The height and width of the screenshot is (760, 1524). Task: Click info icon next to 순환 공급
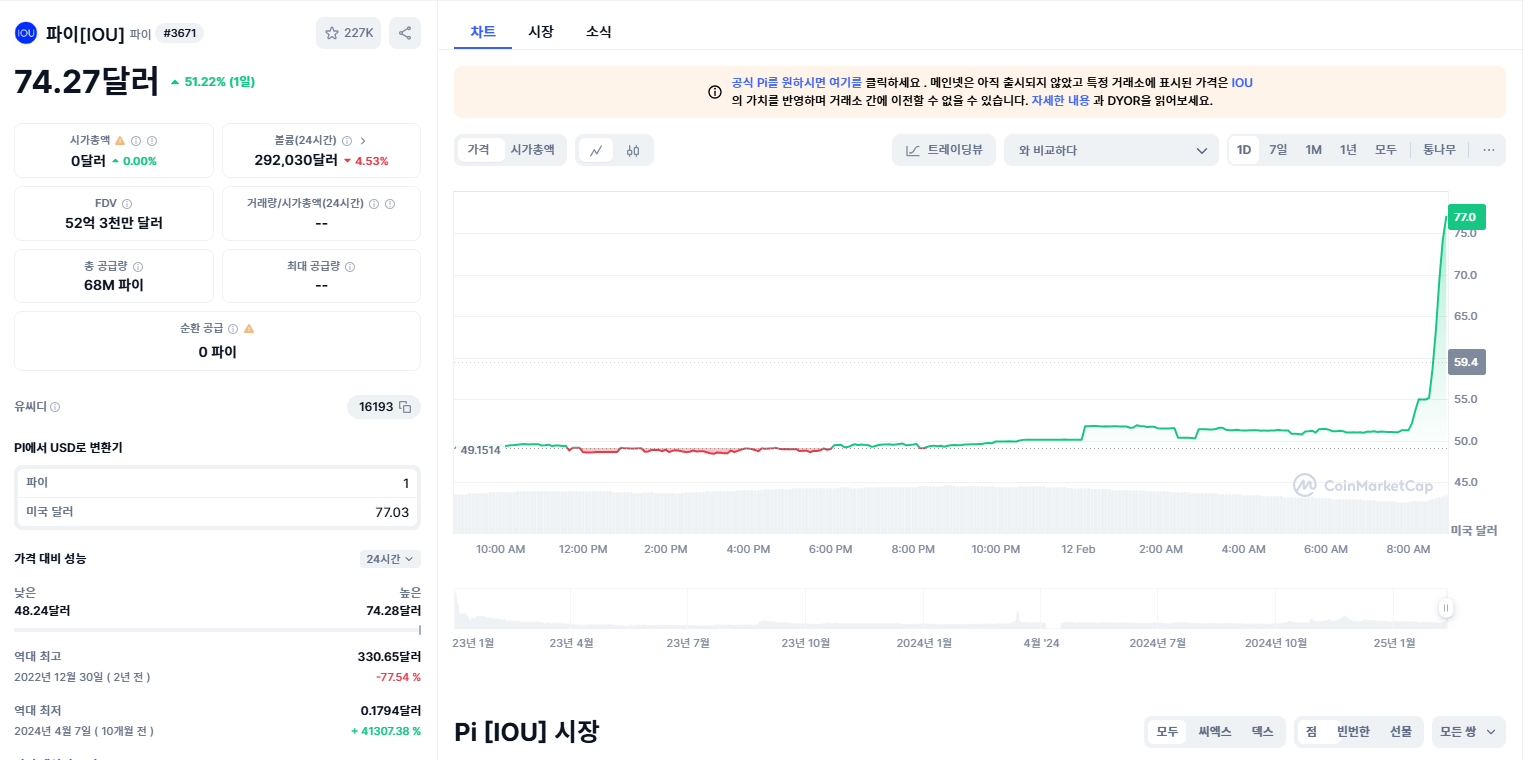coord(233,329)
